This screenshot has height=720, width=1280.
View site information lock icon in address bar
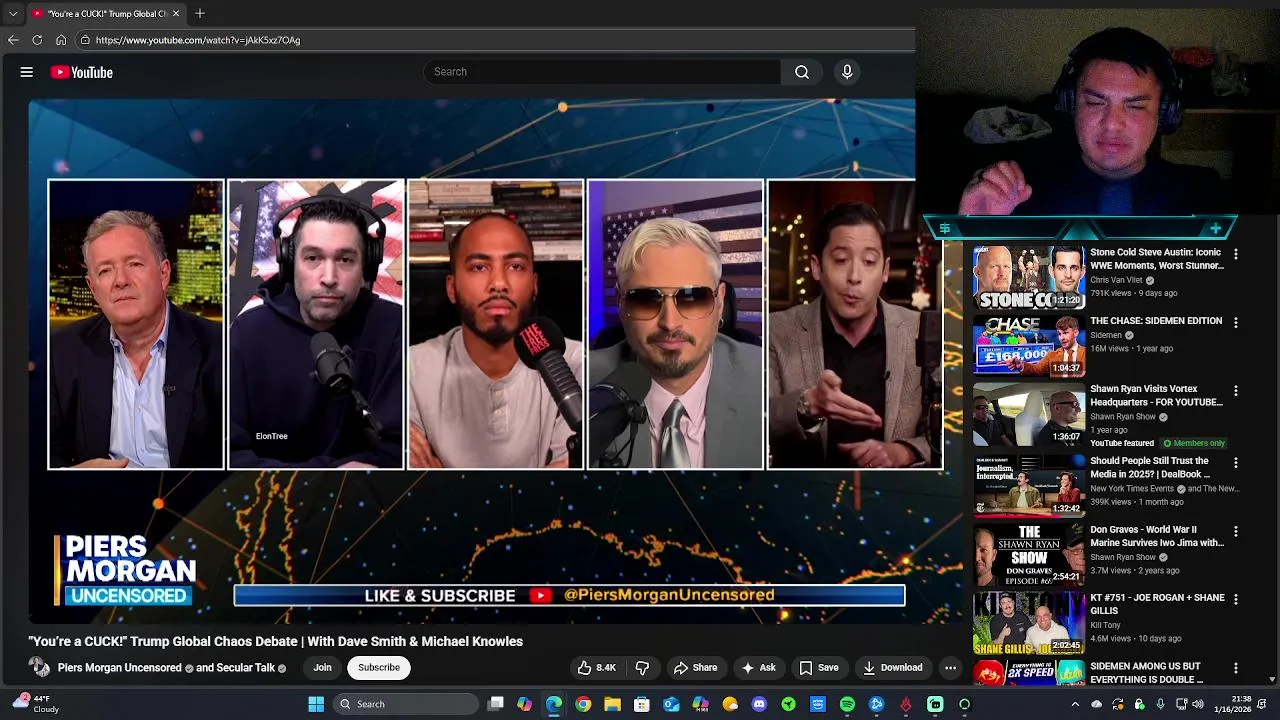(x=85, y=40)
